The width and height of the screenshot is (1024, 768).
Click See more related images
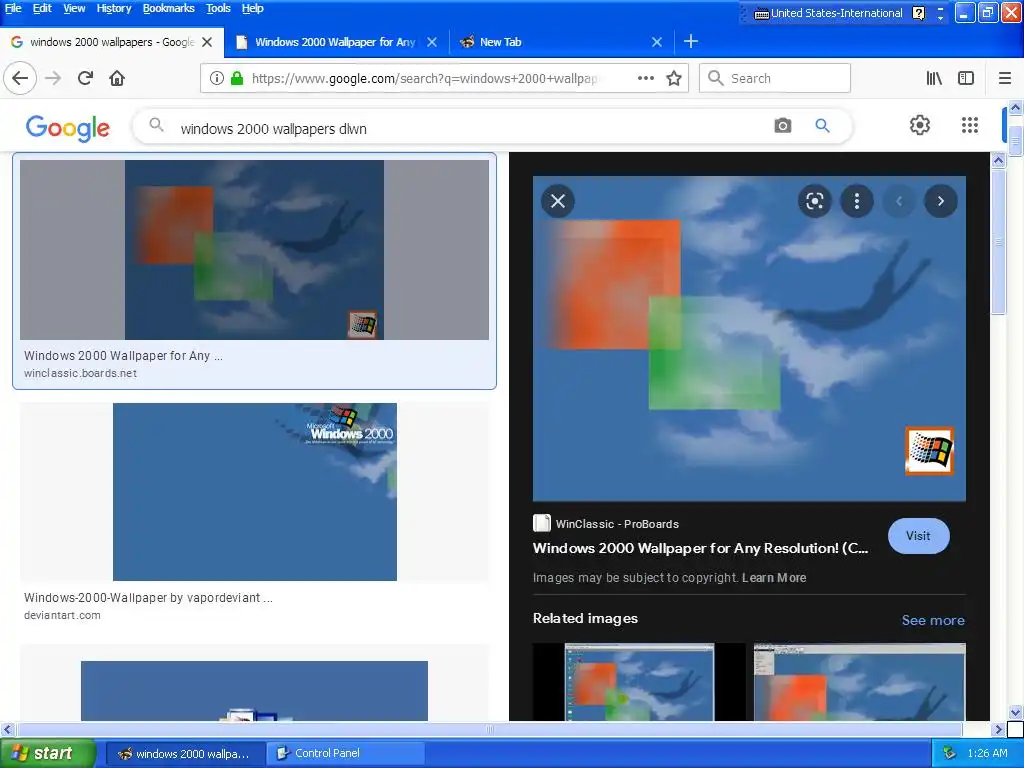click(x=933, y=620)
